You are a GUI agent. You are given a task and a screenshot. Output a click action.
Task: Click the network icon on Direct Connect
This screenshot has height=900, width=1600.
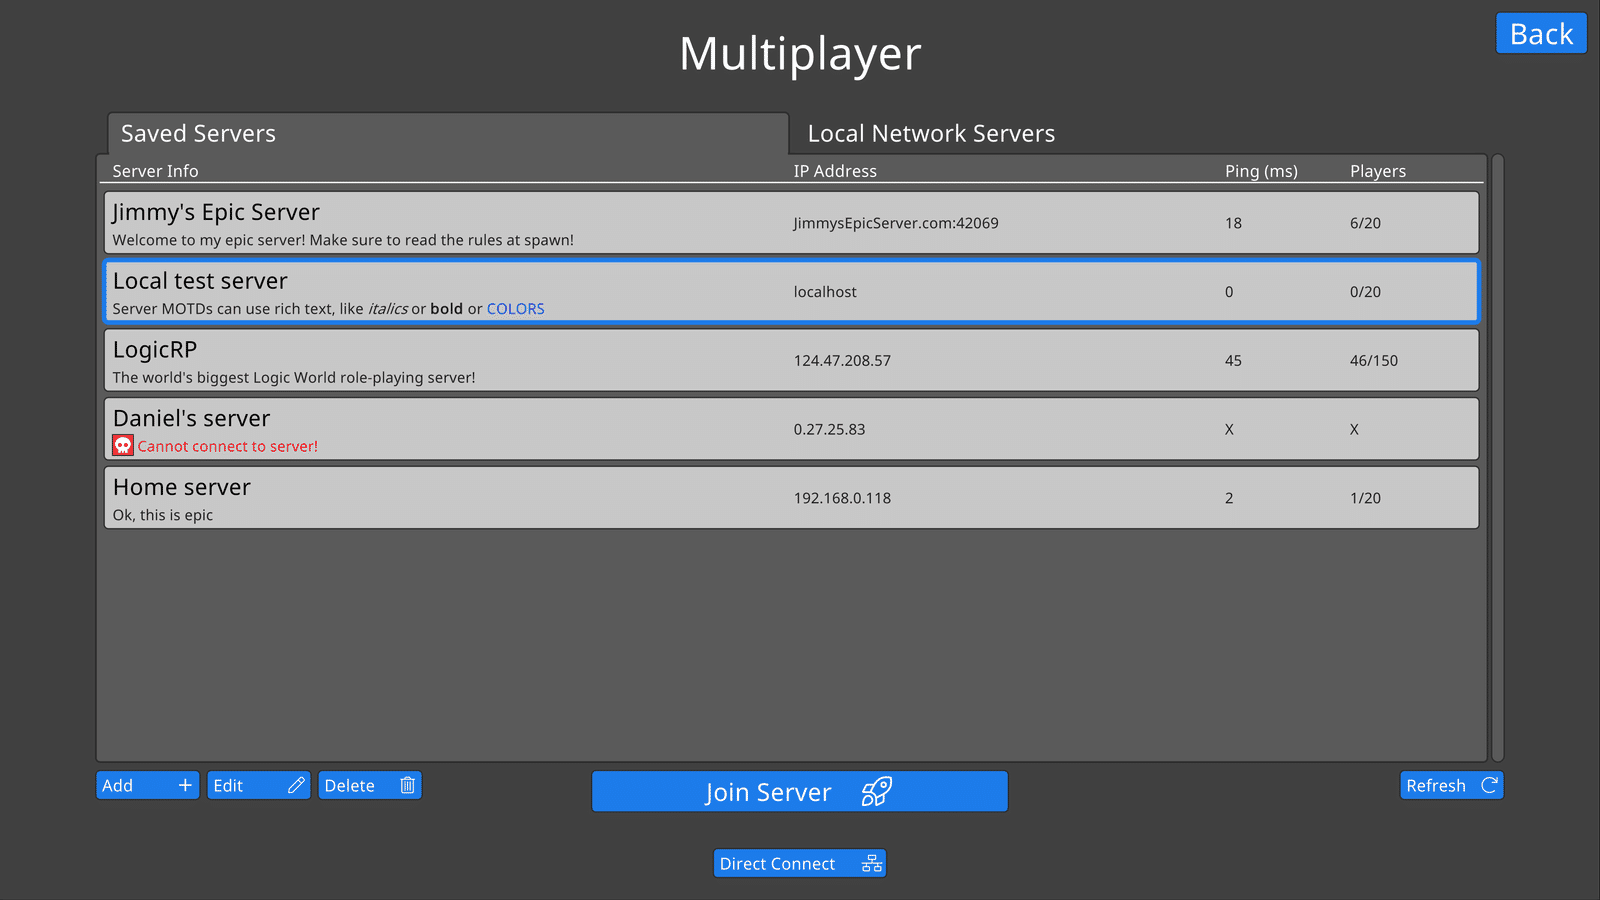(x=872, y=863)
